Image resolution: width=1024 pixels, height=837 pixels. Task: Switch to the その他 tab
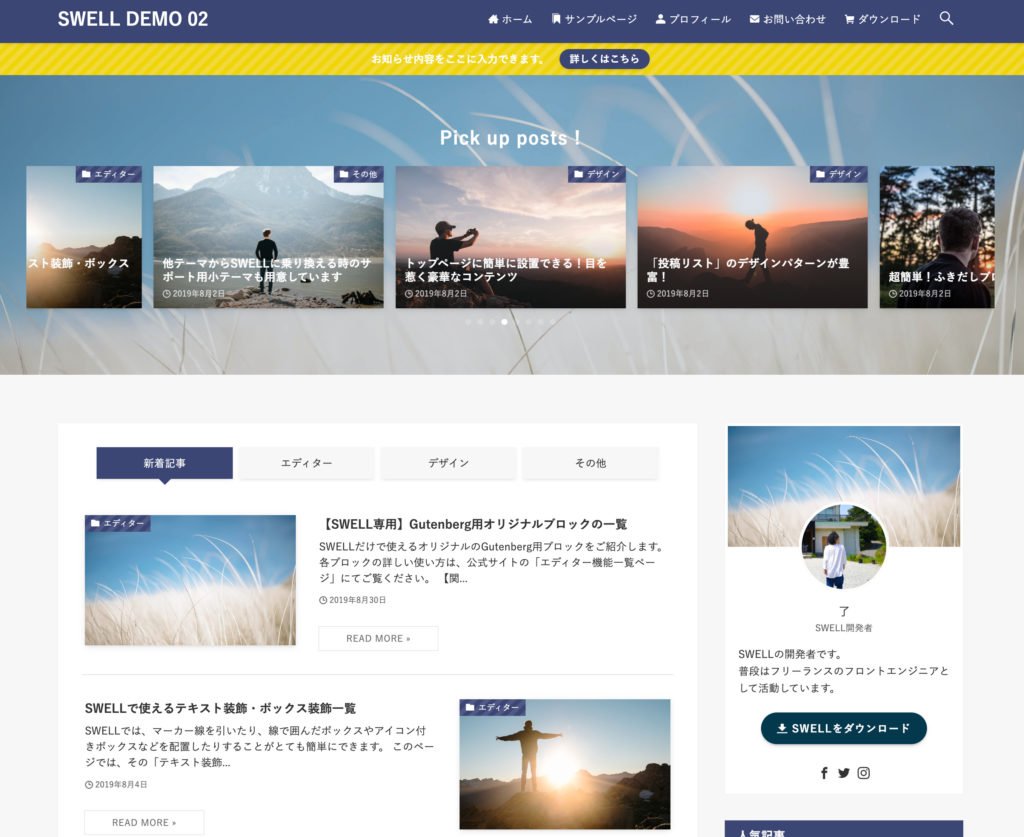pos(592,462)
